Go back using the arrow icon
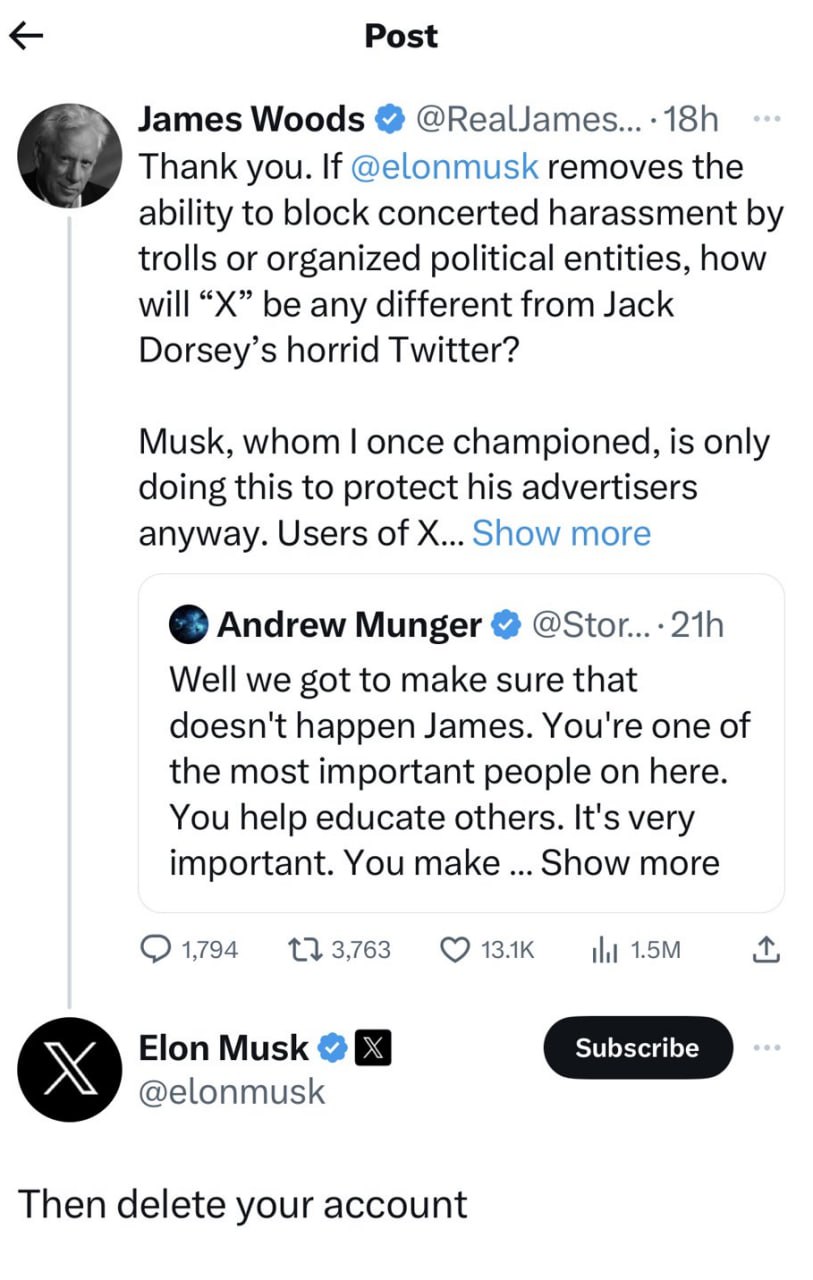 (x=27, y=37)
